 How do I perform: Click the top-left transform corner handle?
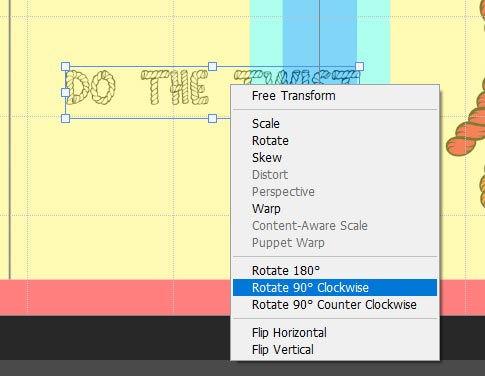[x=66, y=66]
